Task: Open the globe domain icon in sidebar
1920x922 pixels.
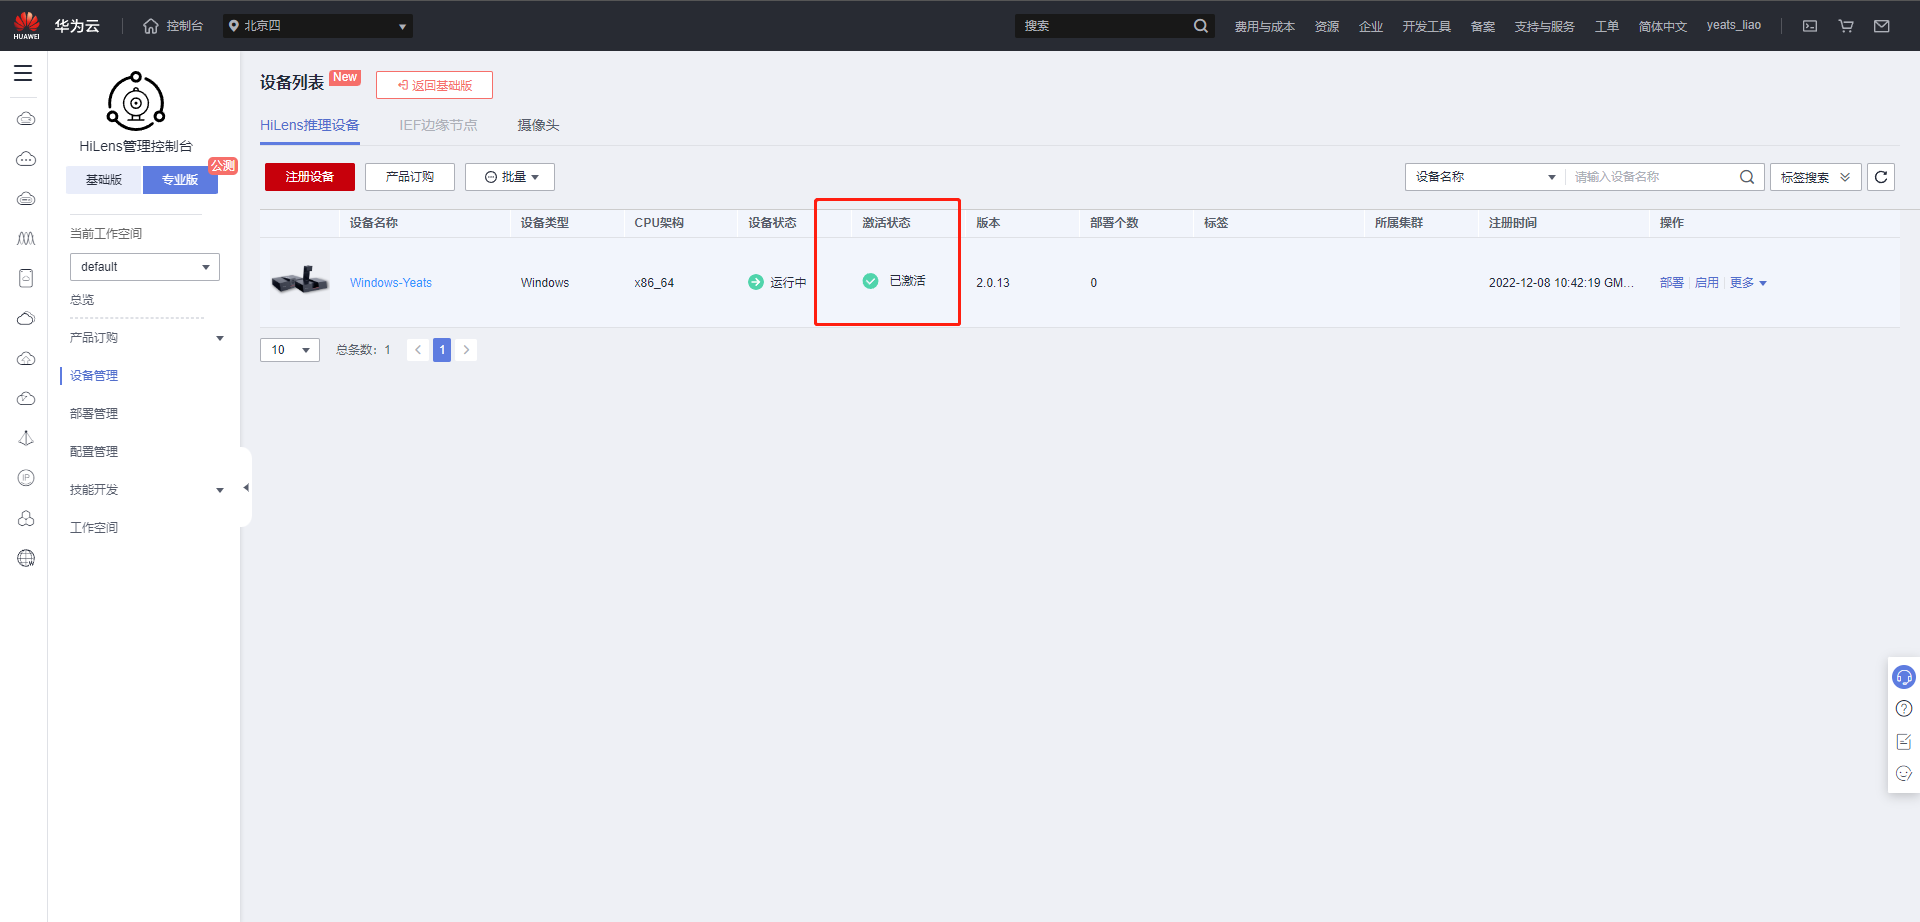Action: click(x=26, y=558)
